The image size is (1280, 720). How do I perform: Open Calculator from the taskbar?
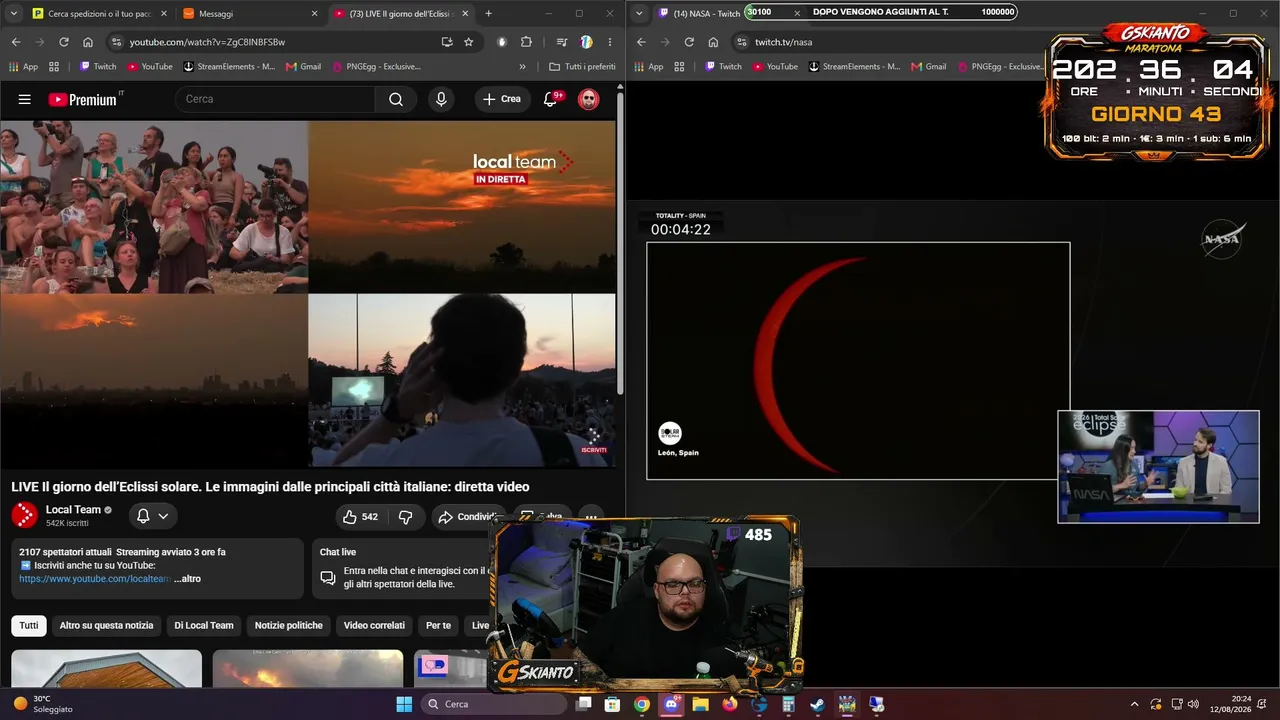tap(788, 704)
